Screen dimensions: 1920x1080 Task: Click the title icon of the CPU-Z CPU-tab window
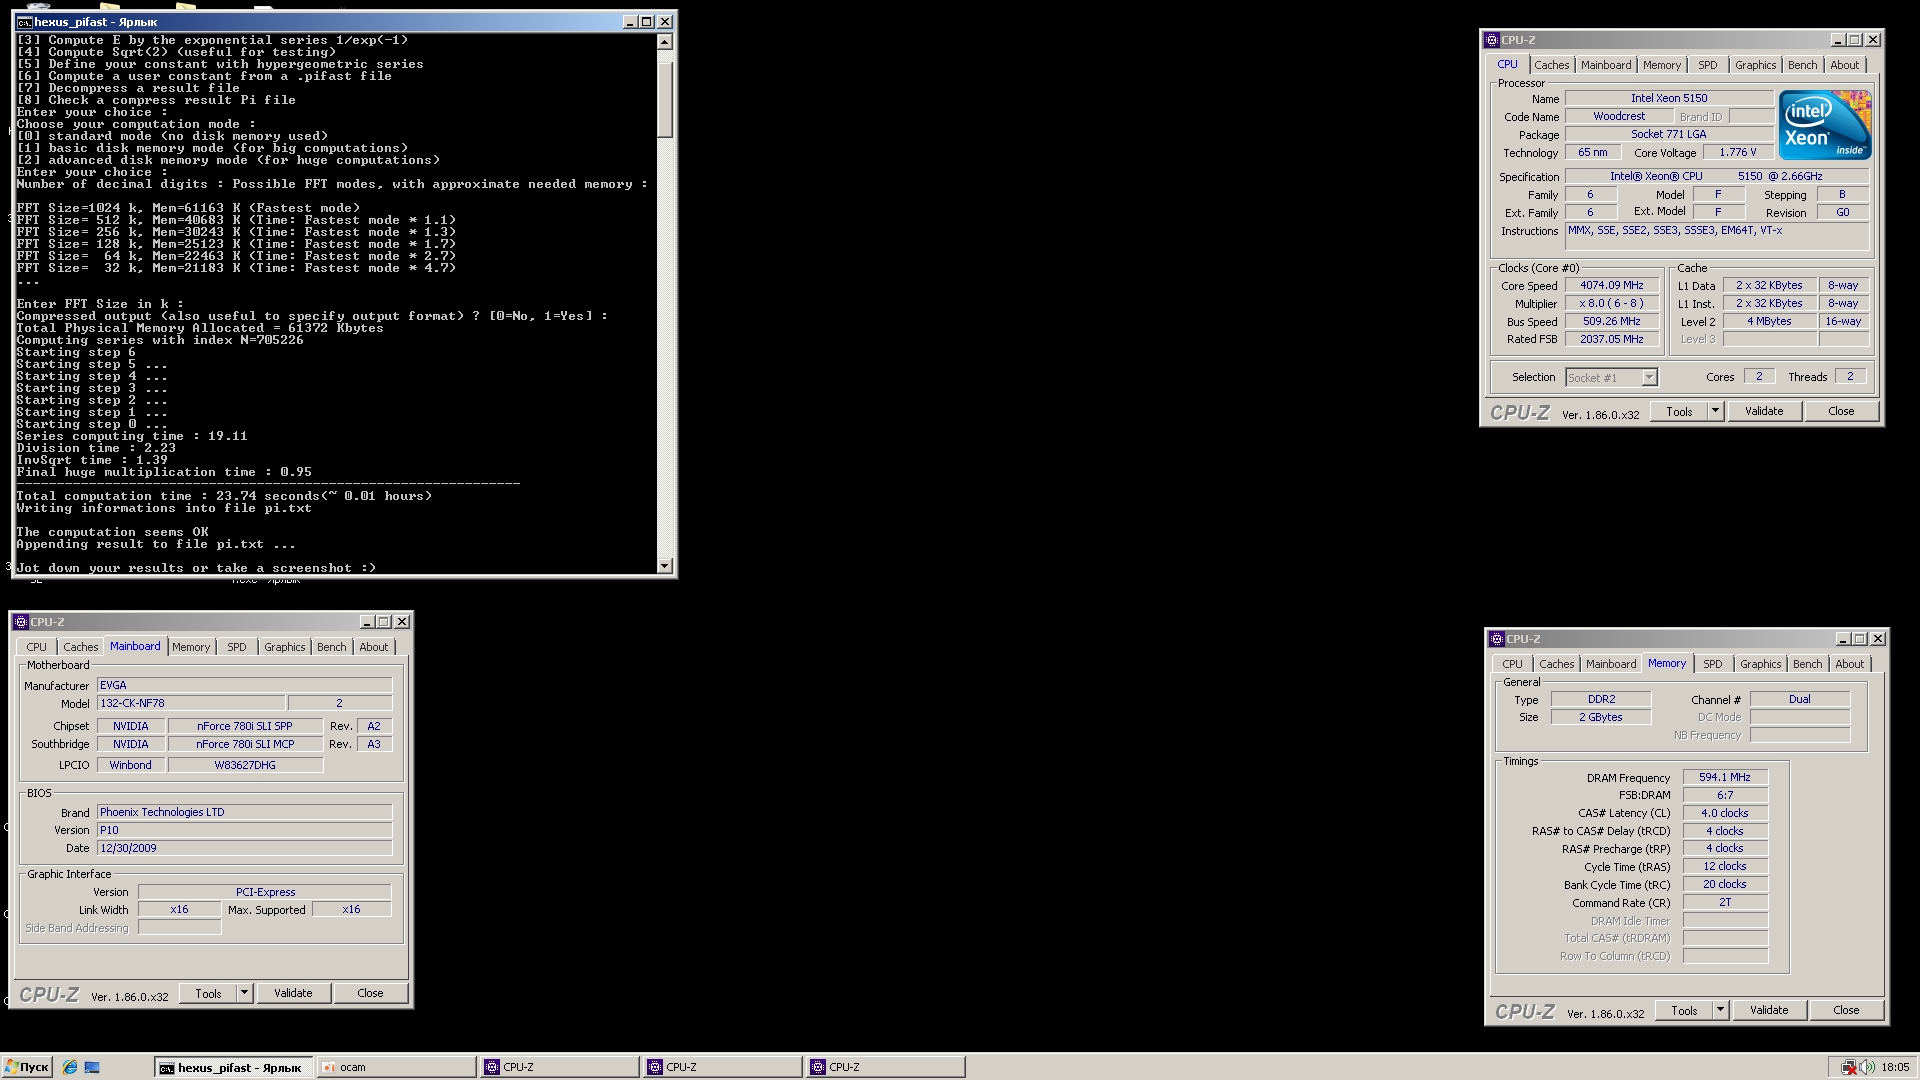pyautogui.click(x=1492, y=40)
